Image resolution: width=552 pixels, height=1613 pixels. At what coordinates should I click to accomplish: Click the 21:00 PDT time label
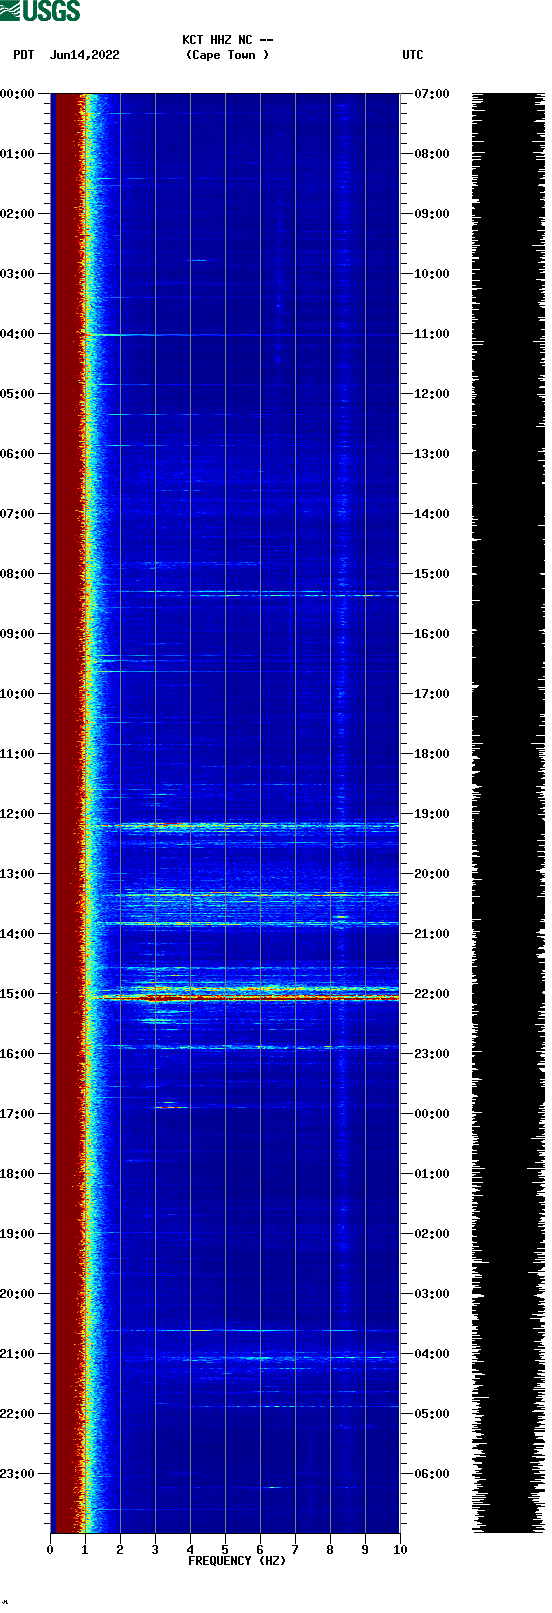point(17,1354)
